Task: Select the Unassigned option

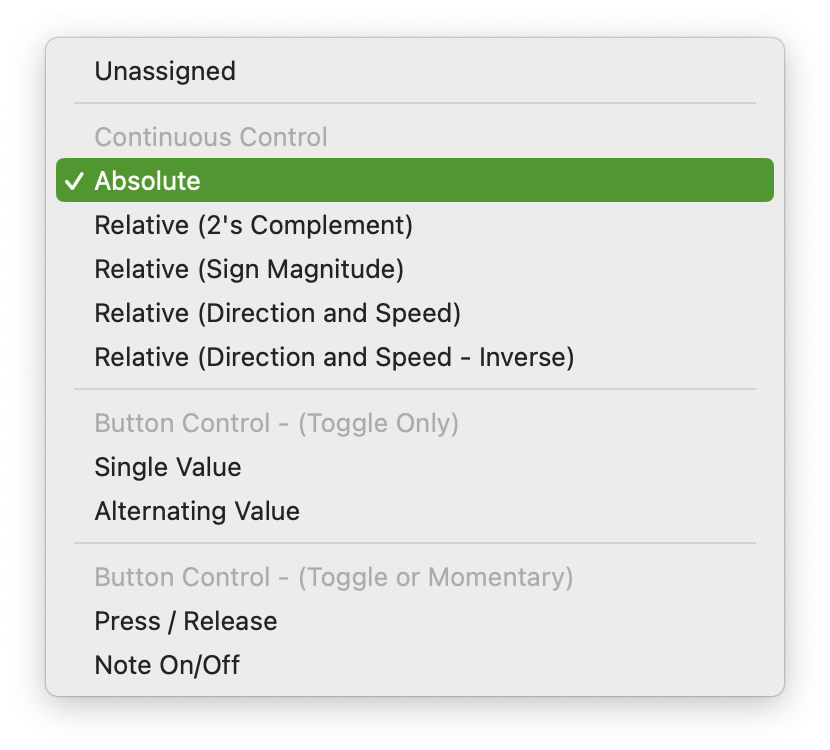Action: click(x=414, y=71)
